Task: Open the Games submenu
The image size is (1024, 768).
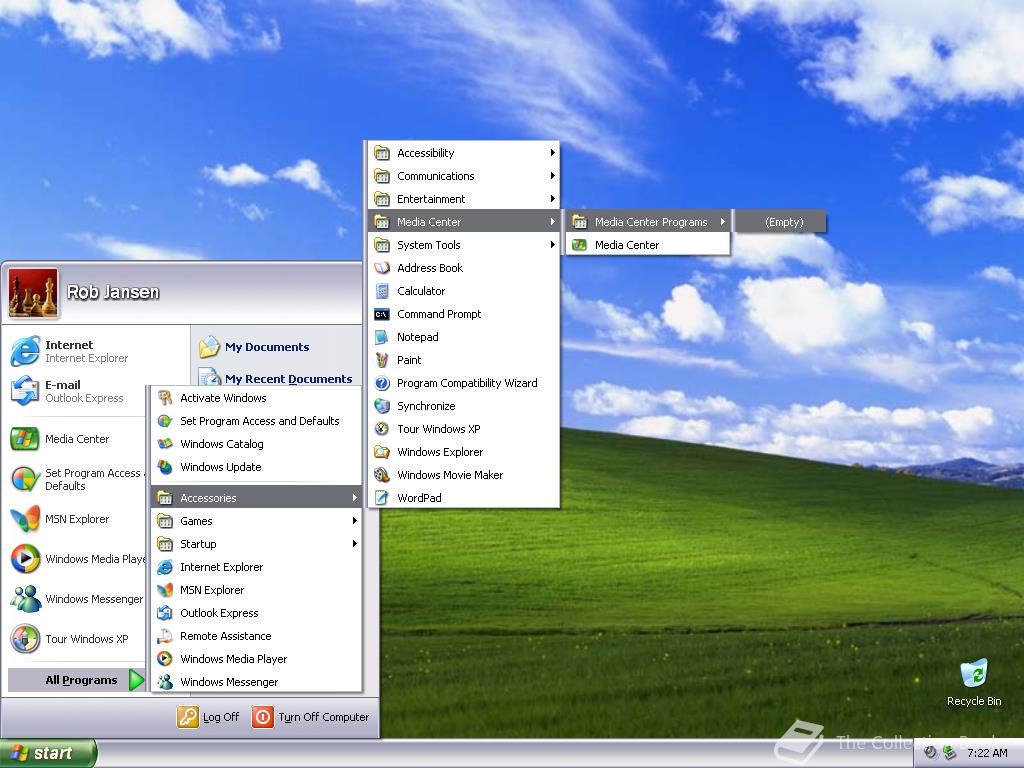Action: point(197,521)
